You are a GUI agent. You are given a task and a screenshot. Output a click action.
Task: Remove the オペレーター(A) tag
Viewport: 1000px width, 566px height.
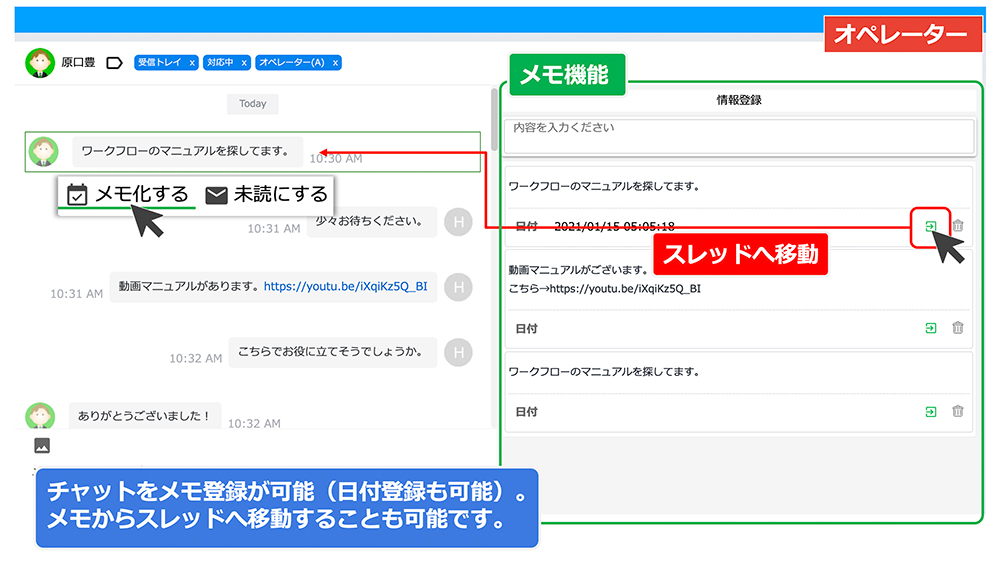335,63
